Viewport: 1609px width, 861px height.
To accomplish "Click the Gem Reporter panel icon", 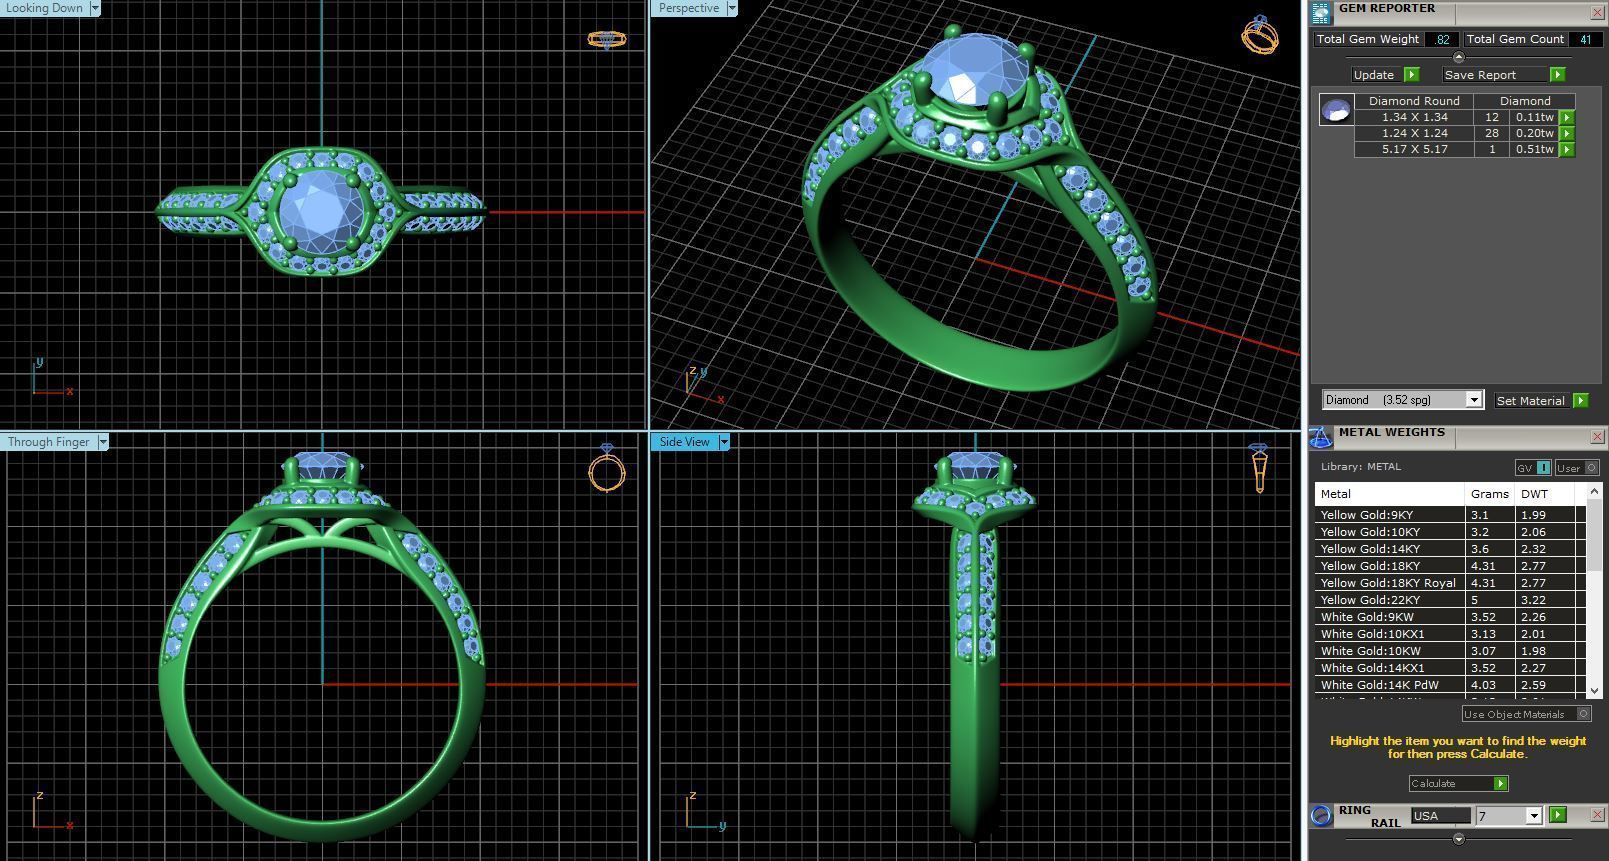I will [x=1321, y=13].
